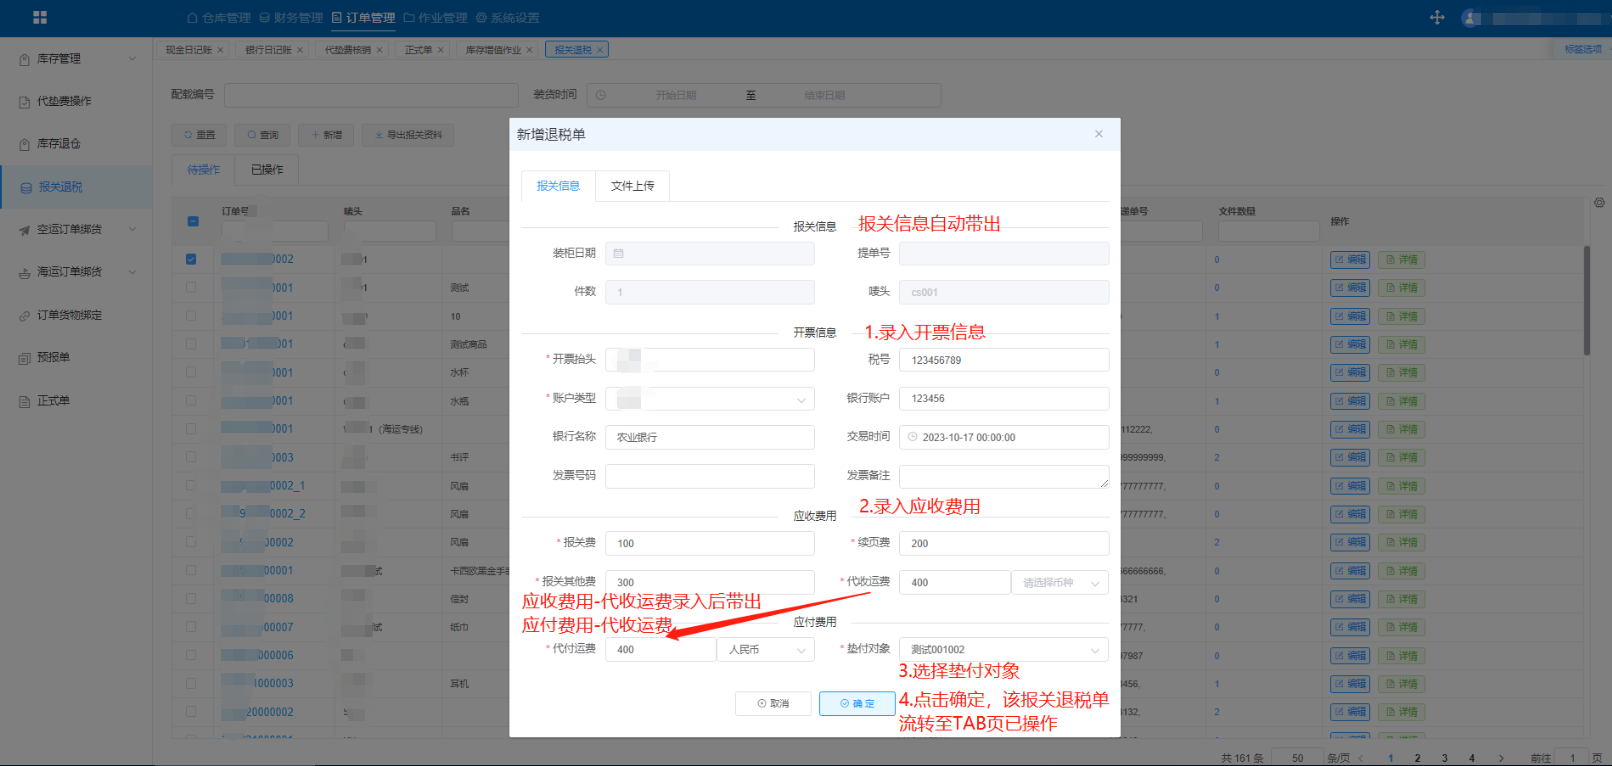
Task: Open table column settings gear icon
Action: 1599,203
